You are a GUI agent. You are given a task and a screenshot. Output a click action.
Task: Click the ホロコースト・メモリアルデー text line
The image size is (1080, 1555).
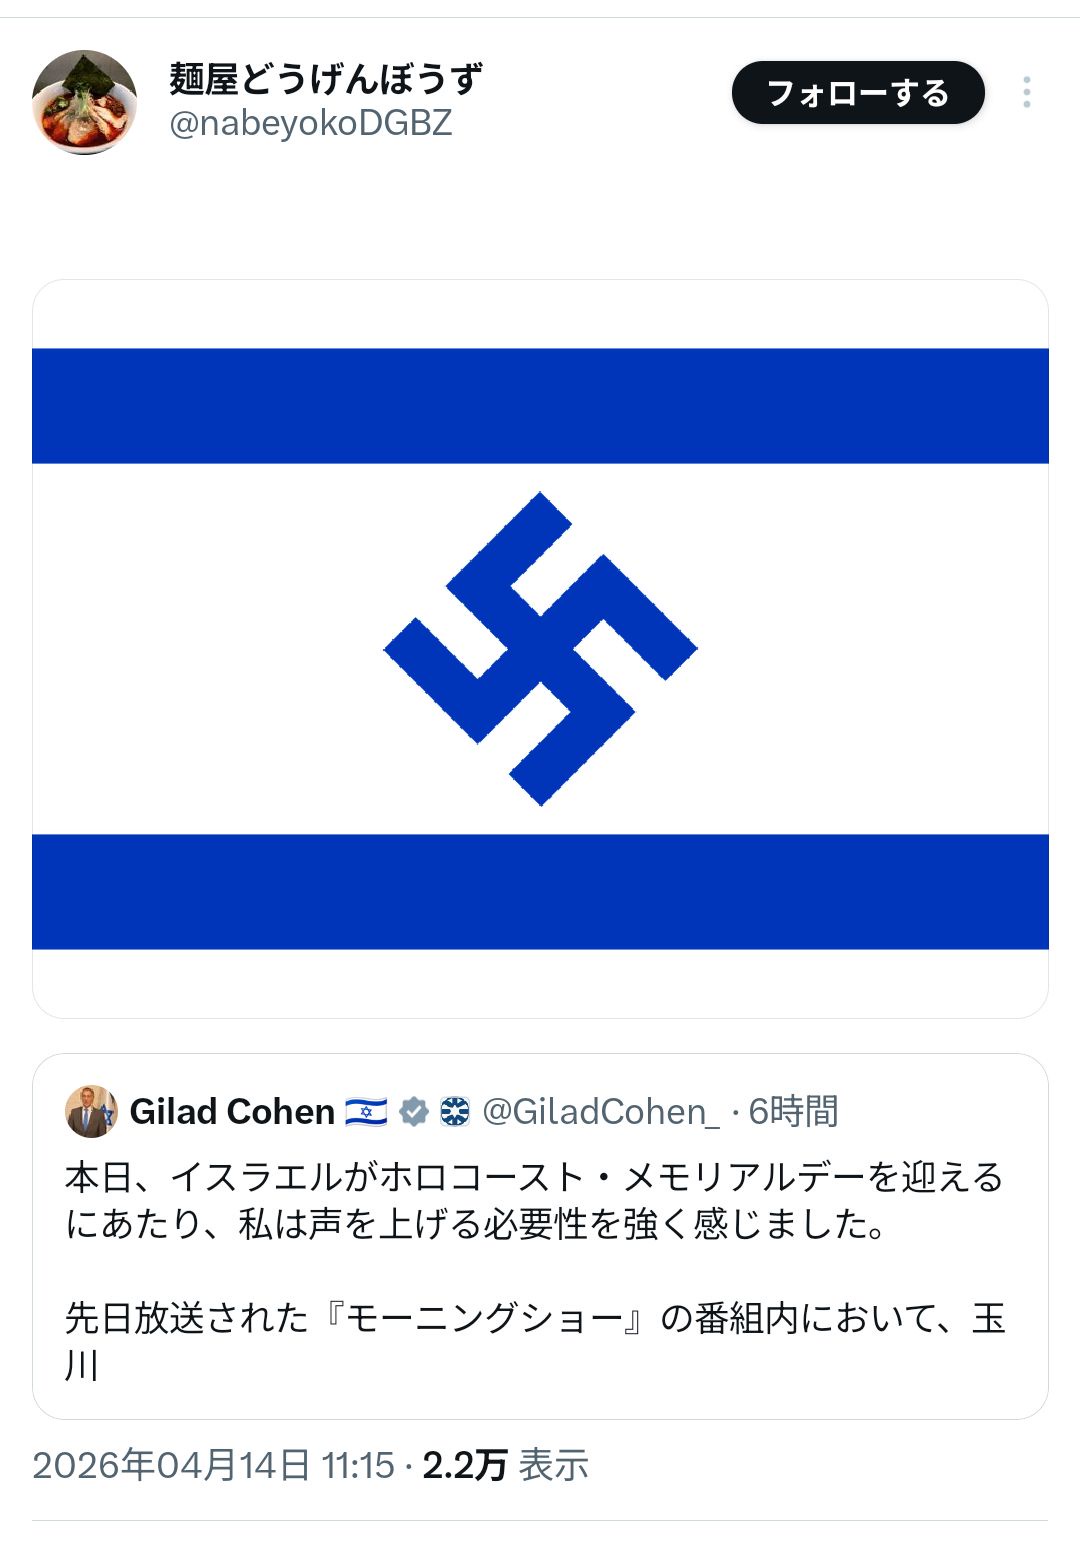pos(533,1178)
